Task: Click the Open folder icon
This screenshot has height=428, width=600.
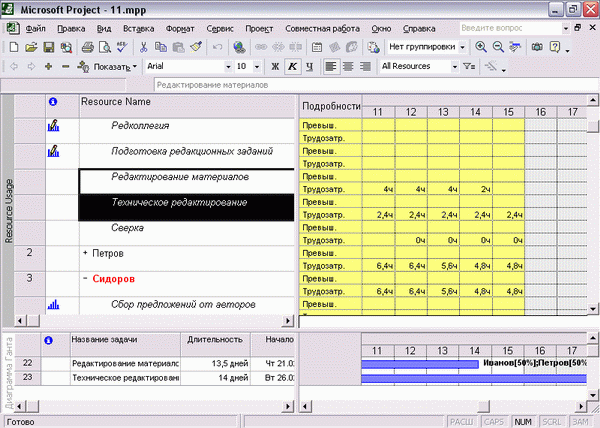Action: [31, 47]
